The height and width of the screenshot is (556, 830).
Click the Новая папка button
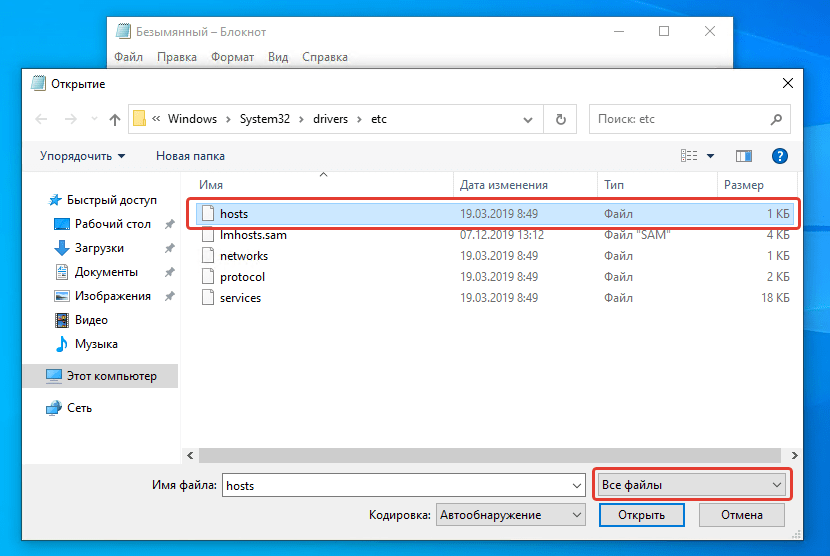tap(190, 156)
